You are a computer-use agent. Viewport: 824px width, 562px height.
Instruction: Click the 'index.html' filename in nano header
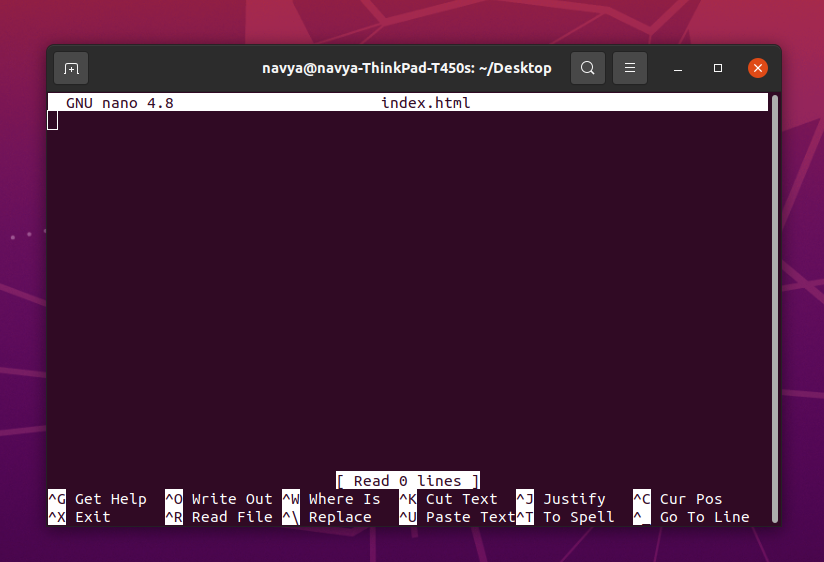click(426, 103)
